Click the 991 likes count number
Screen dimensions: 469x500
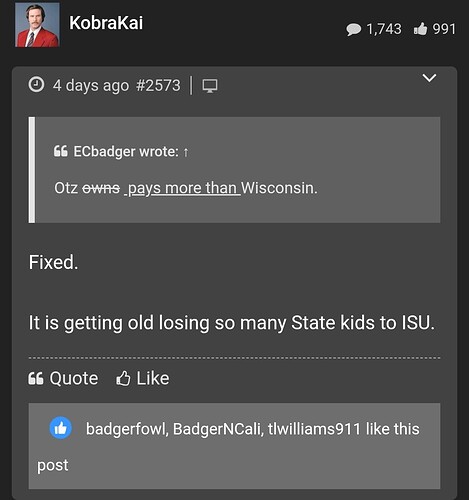point(444,29)
